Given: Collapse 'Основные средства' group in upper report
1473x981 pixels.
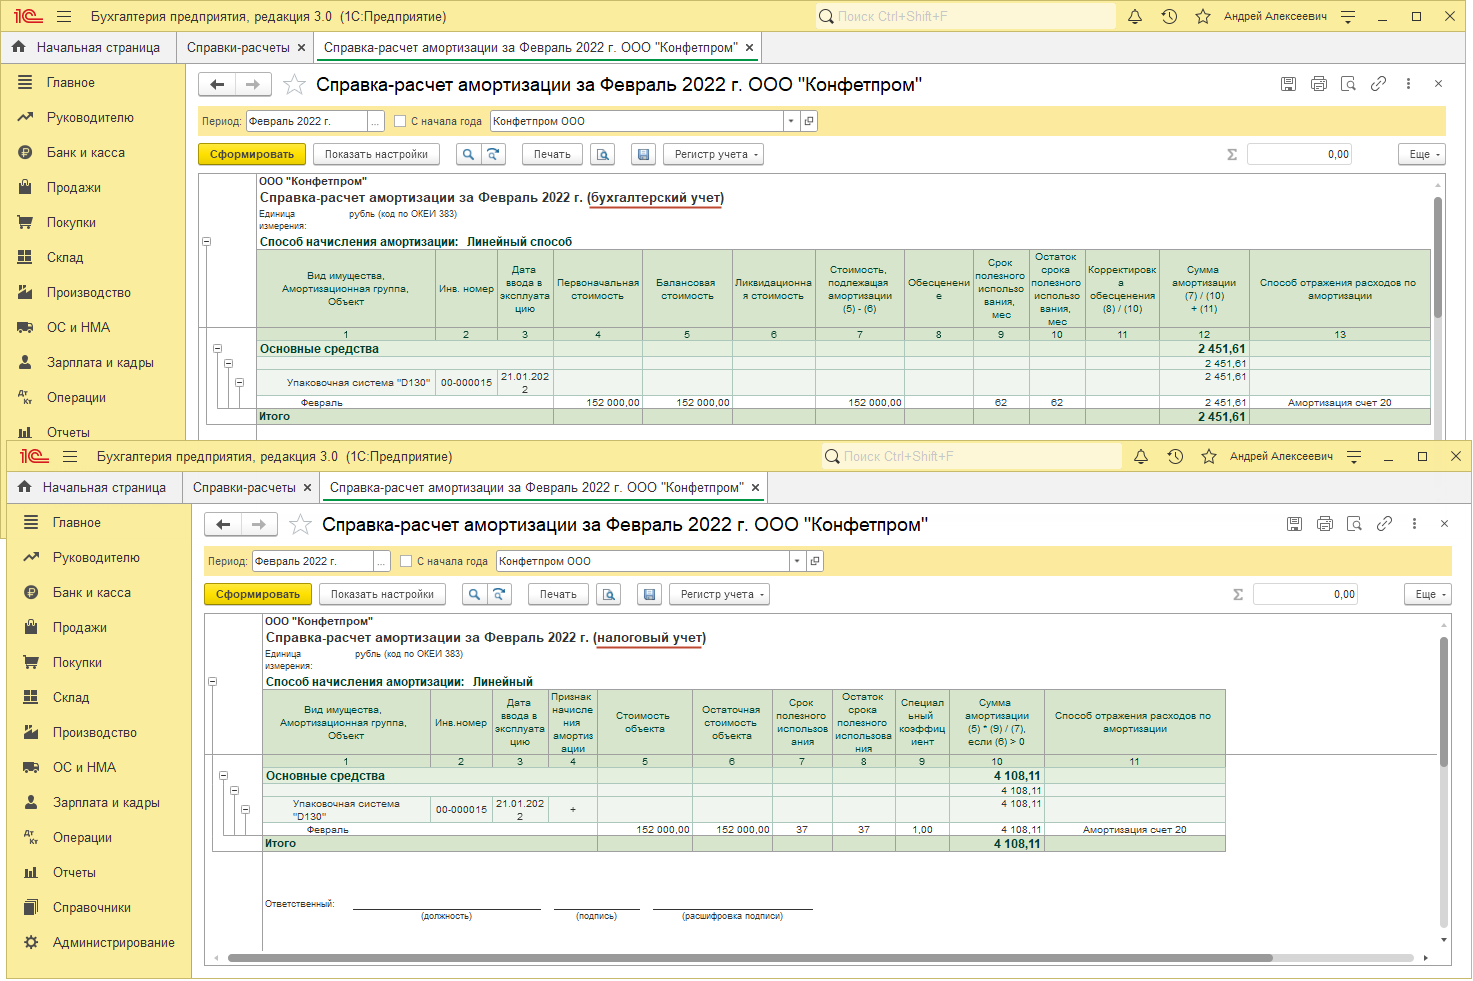Looking at the screenshot, I should coord(217,349).
